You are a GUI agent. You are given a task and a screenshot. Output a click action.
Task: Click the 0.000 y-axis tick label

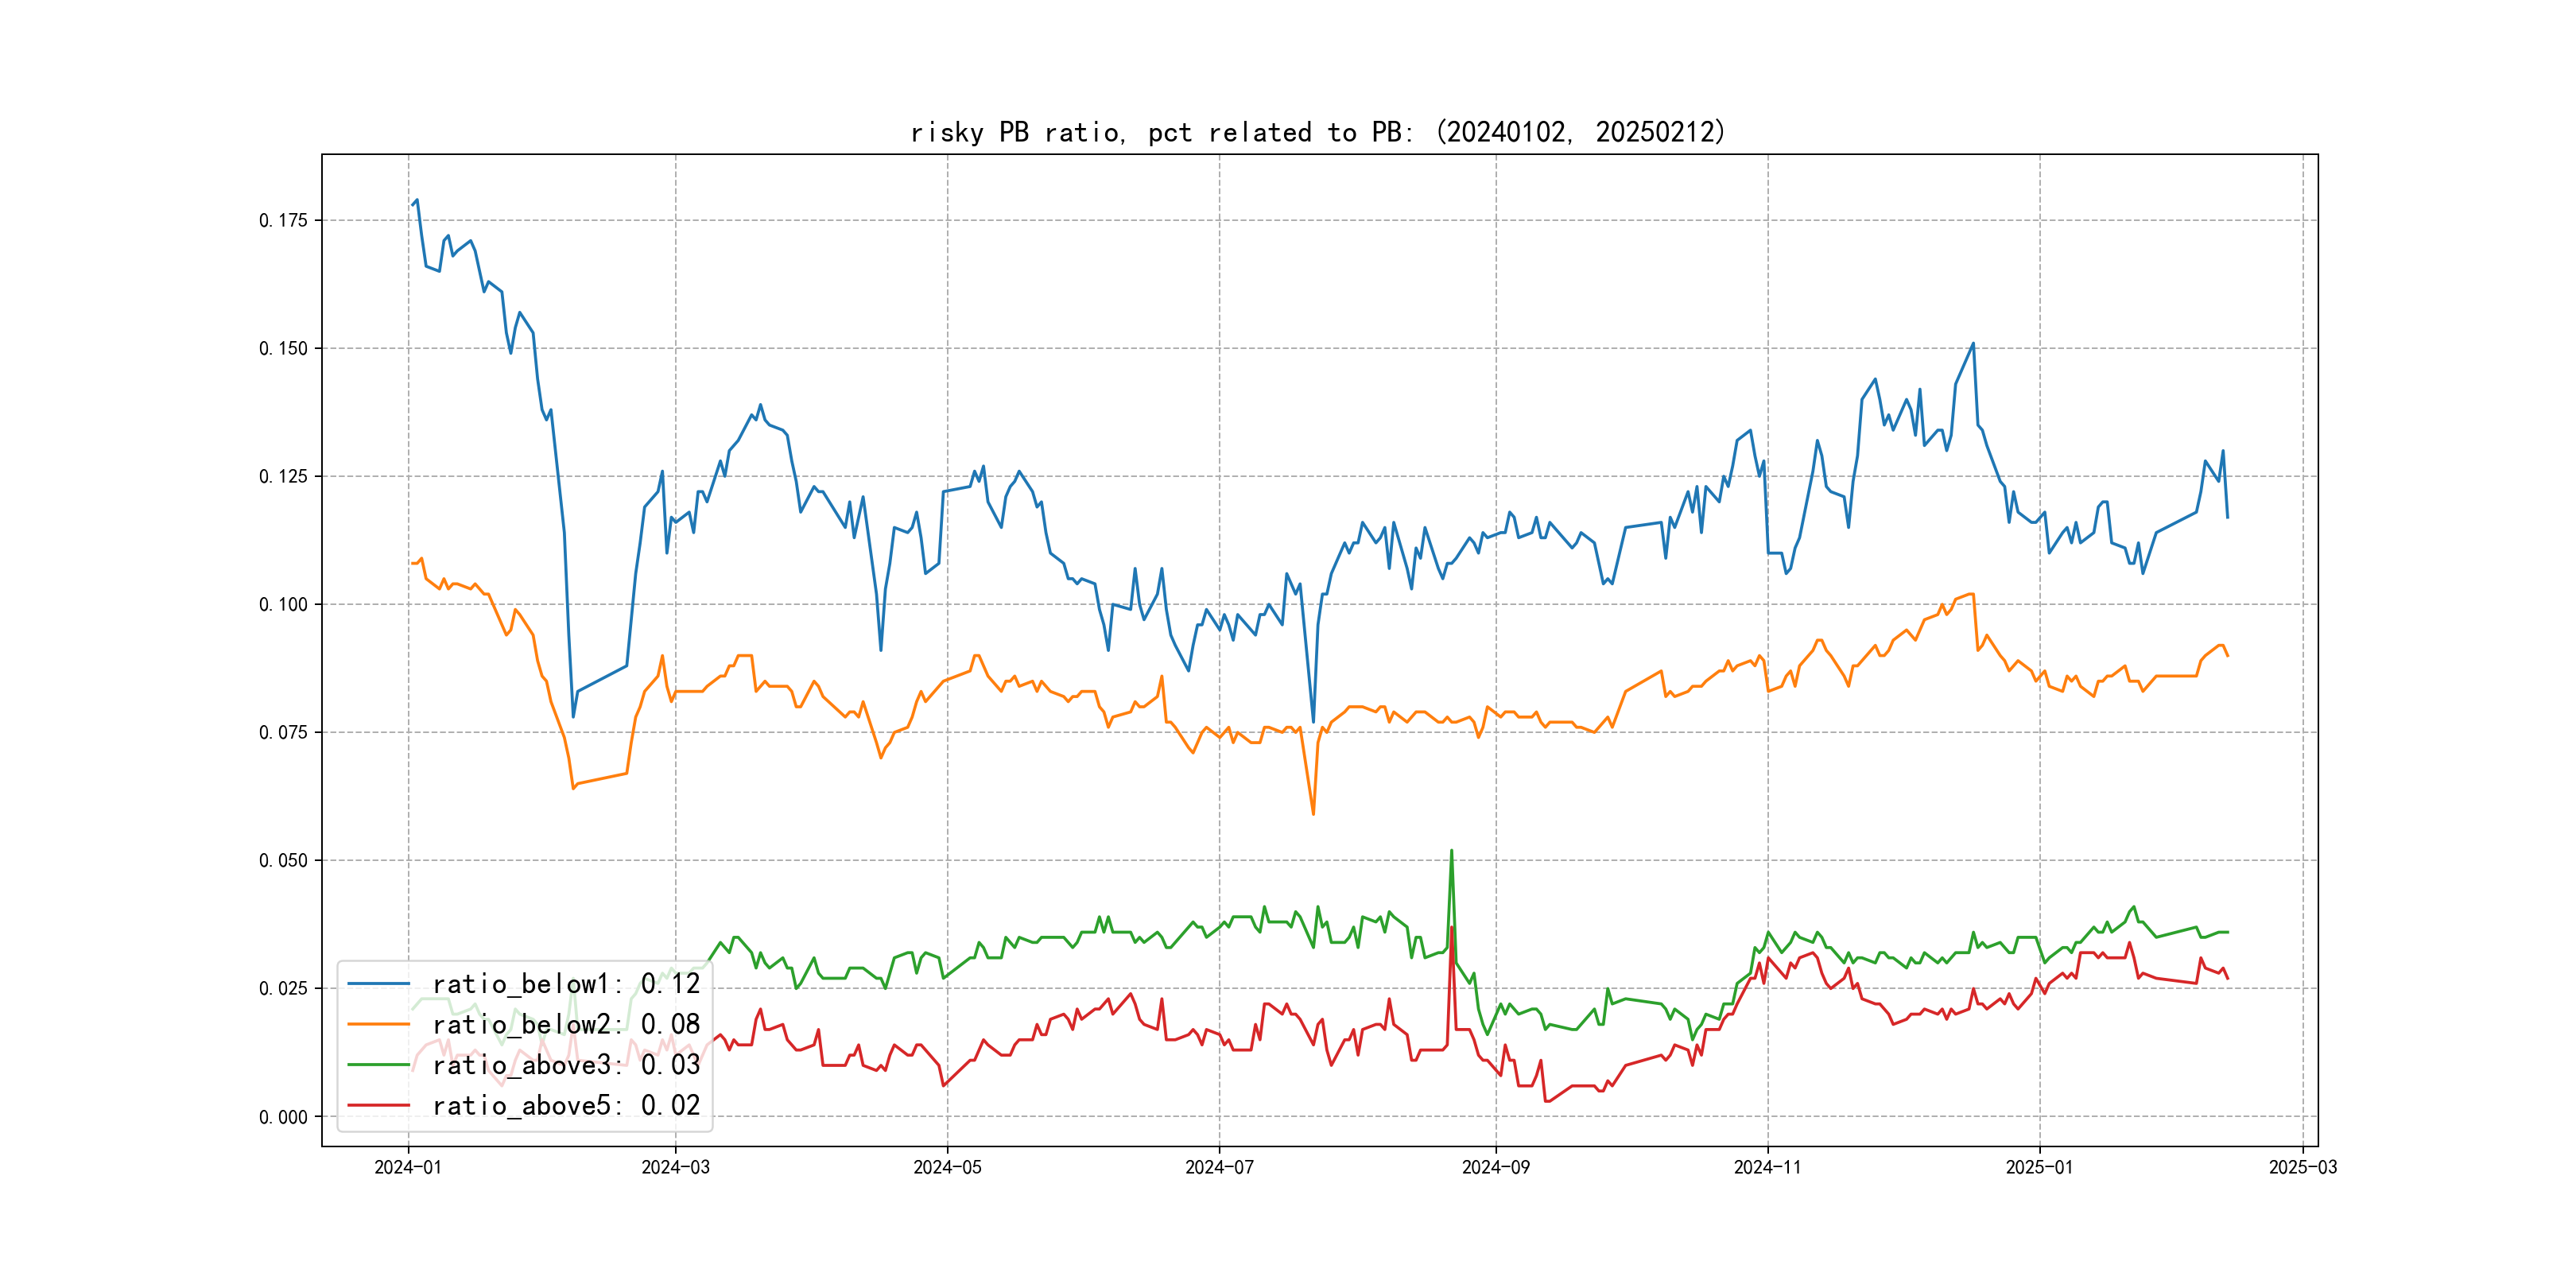(283, 1117)
